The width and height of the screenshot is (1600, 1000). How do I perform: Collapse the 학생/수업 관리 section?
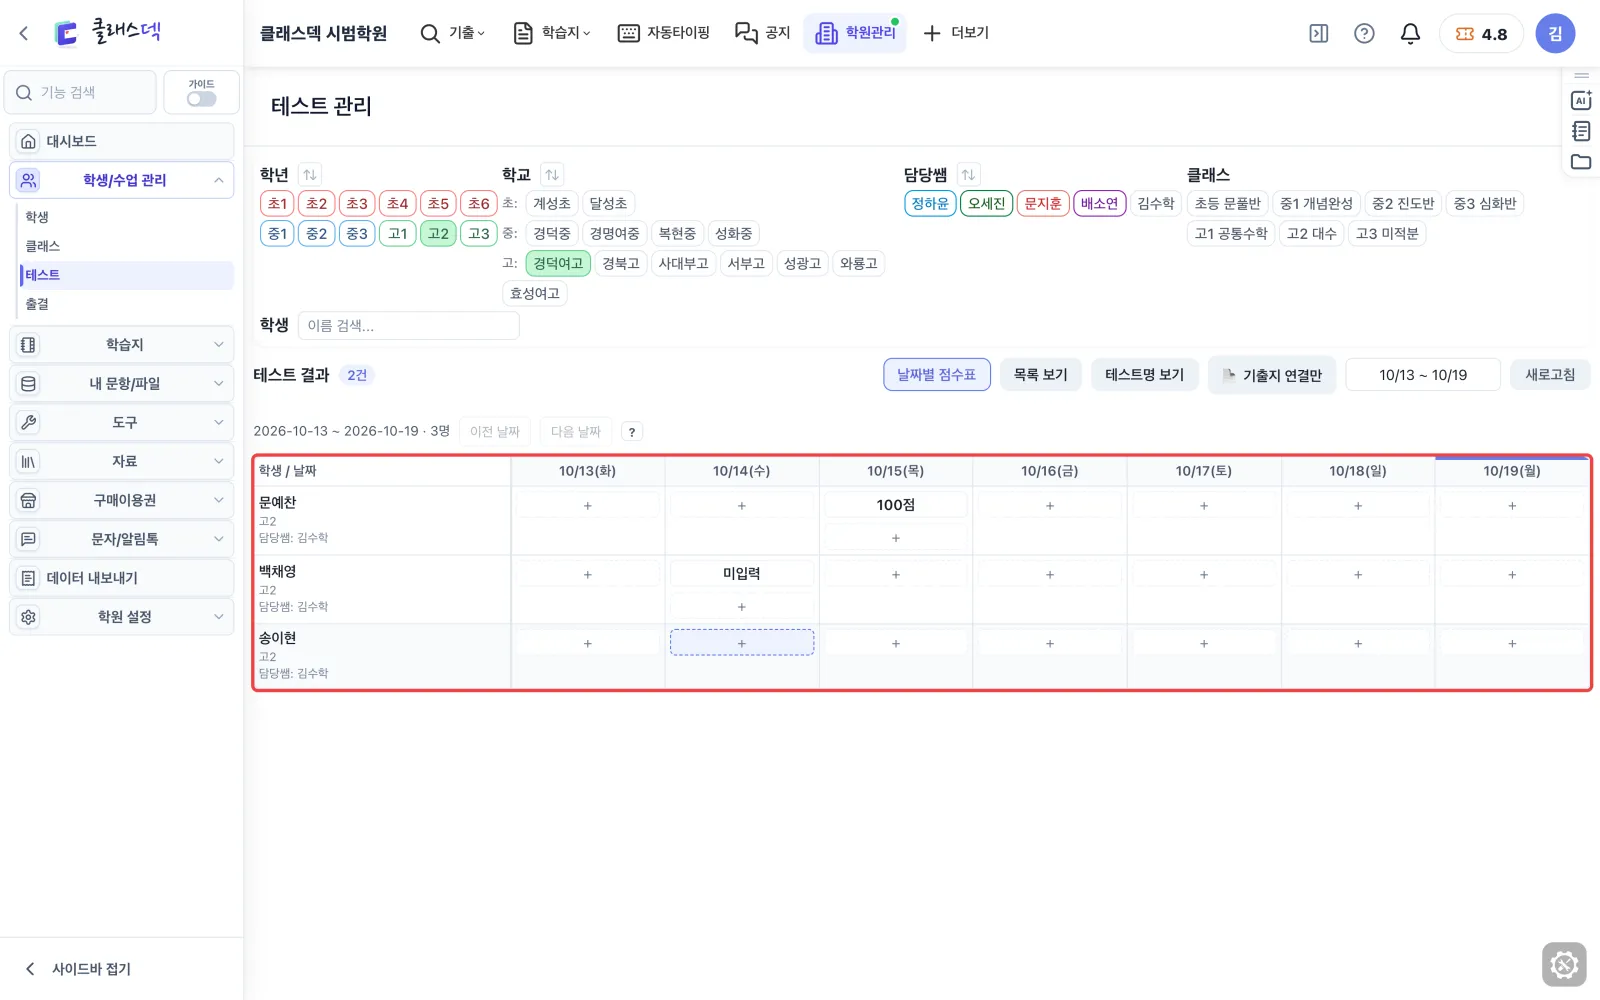[122, 180]
